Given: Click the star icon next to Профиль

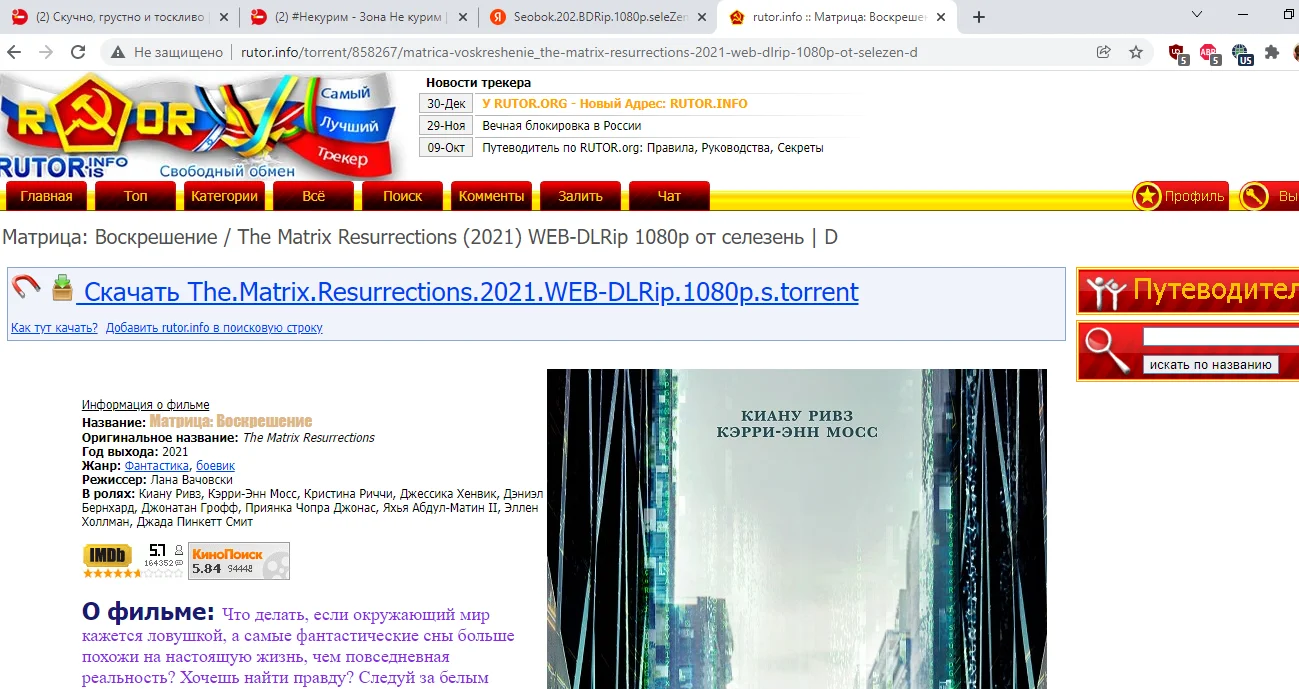Looking at the screenshot, I should pos(1145,196).
